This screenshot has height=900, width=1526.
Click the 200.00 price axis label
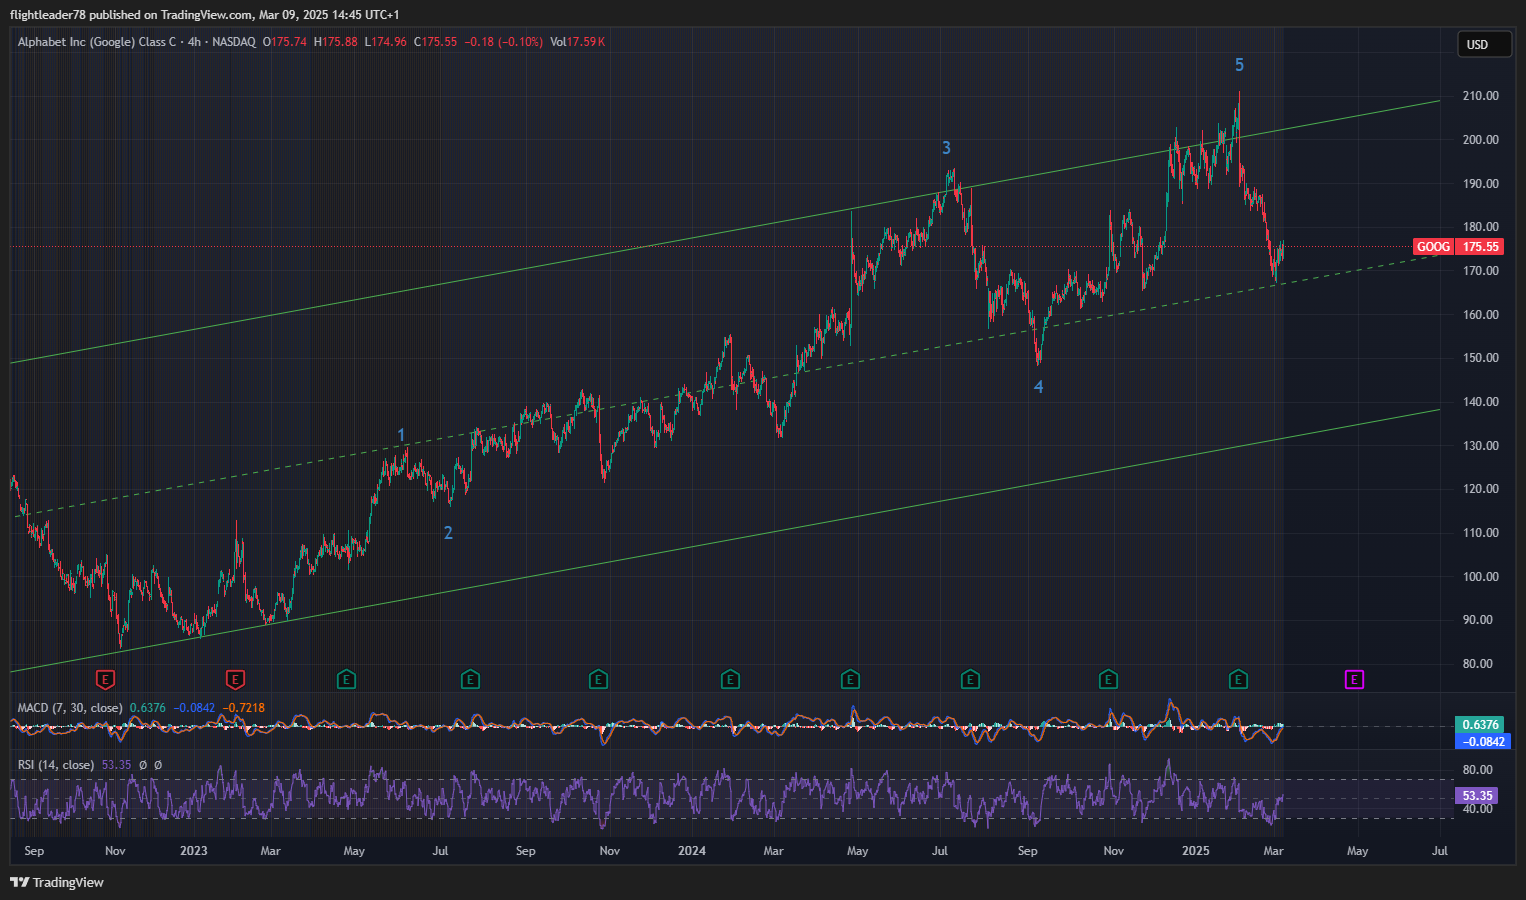coord(1480,140)
